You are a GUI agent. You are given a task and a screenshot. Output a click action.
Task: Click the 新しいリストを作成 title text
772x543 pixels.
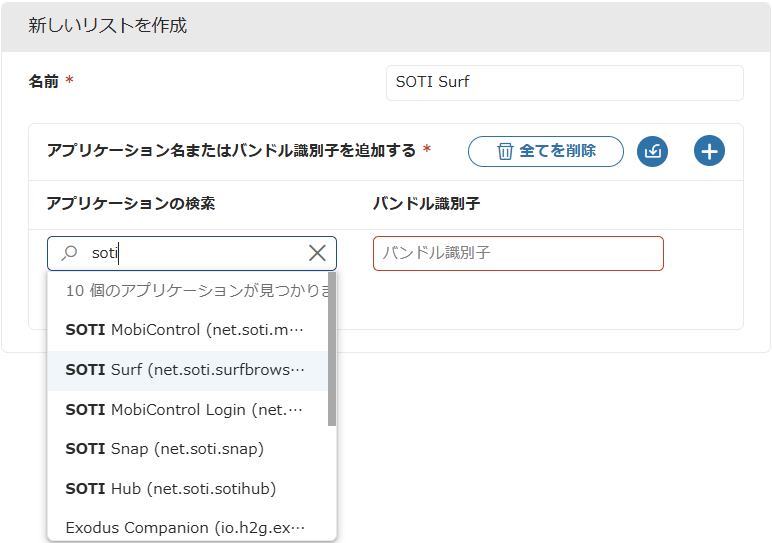coord(107,26)
